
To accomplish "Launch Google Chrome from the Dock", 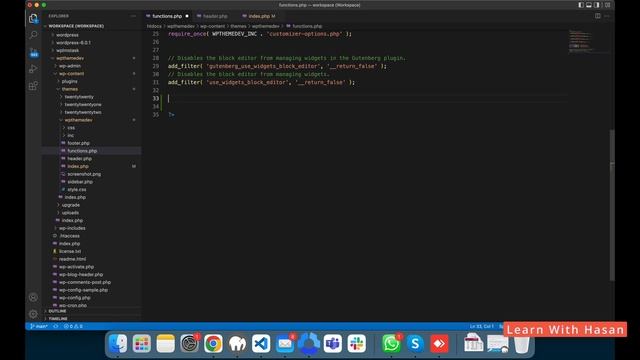I will click(x=213, y=344).
